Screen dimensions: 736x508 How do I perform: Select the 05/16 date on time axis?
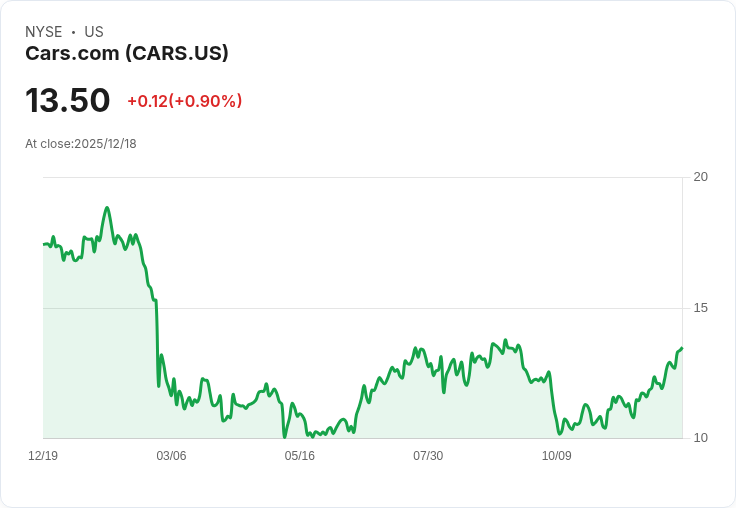[299, 456]
